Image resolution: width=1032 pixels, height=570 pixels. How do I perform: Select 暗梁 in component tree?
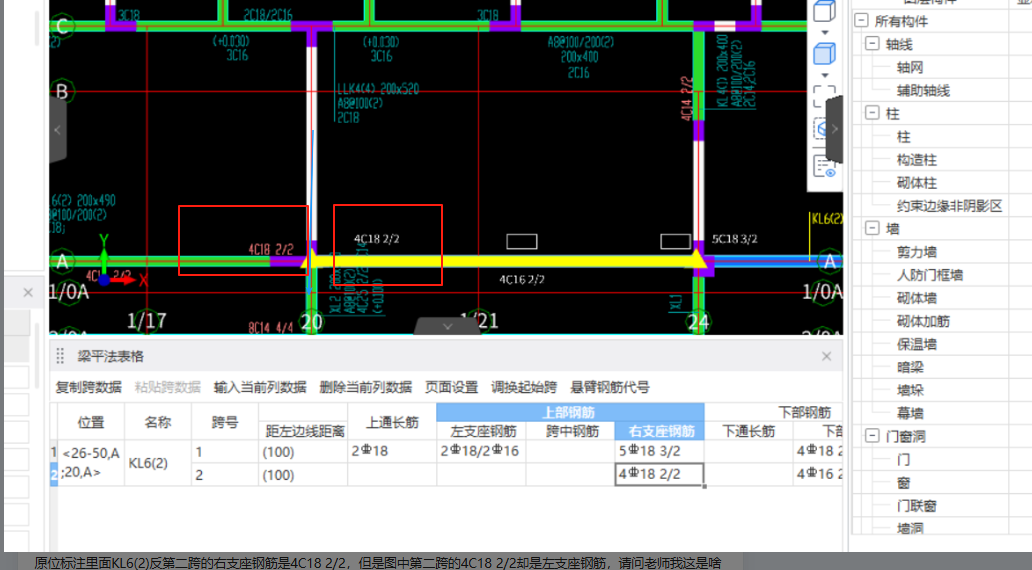click(910, 367)
